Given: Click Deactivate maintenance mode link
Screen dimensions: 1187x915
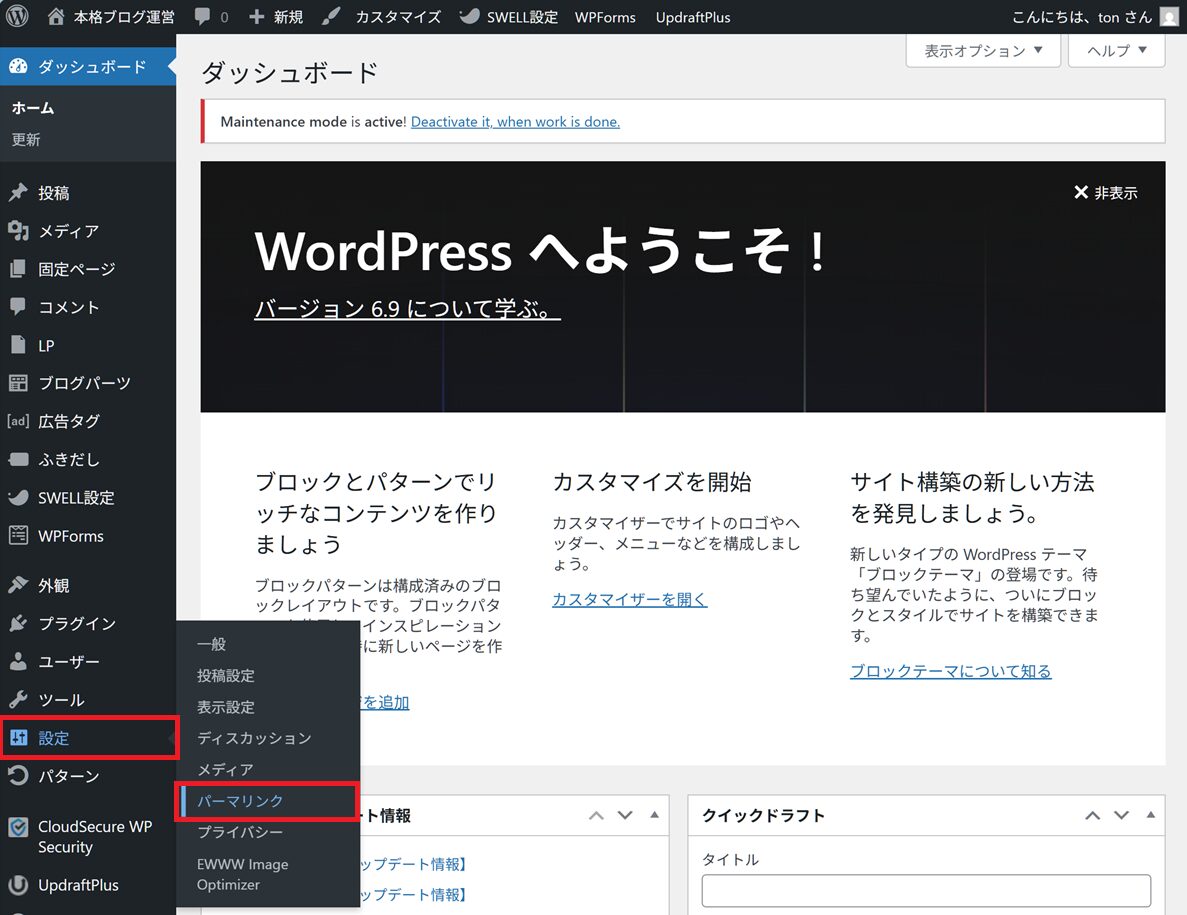Looking at the screenshot, I should (515, 122).
